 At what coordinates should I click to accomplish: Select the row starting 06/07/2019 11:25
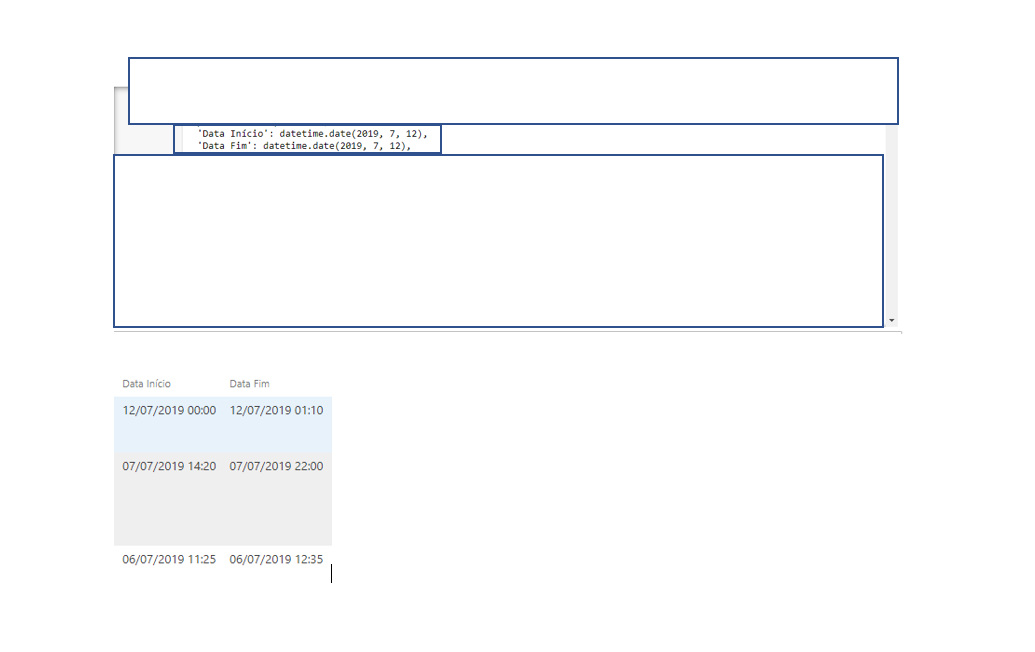click(x=168, y=559)
